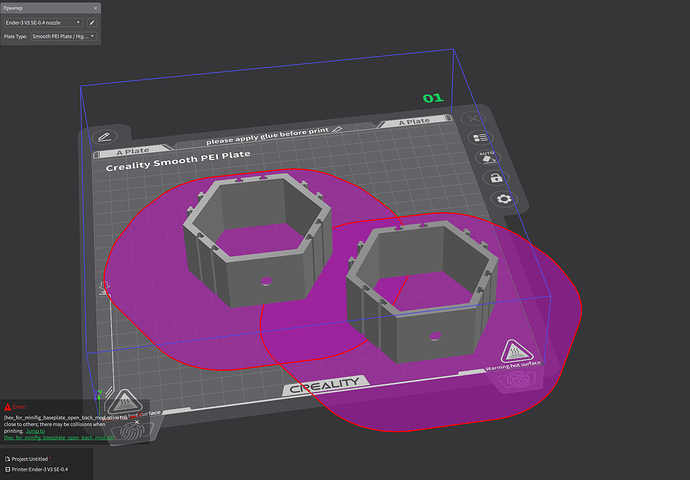
Task: Toggle the plate lock icon
Action: 496,178
